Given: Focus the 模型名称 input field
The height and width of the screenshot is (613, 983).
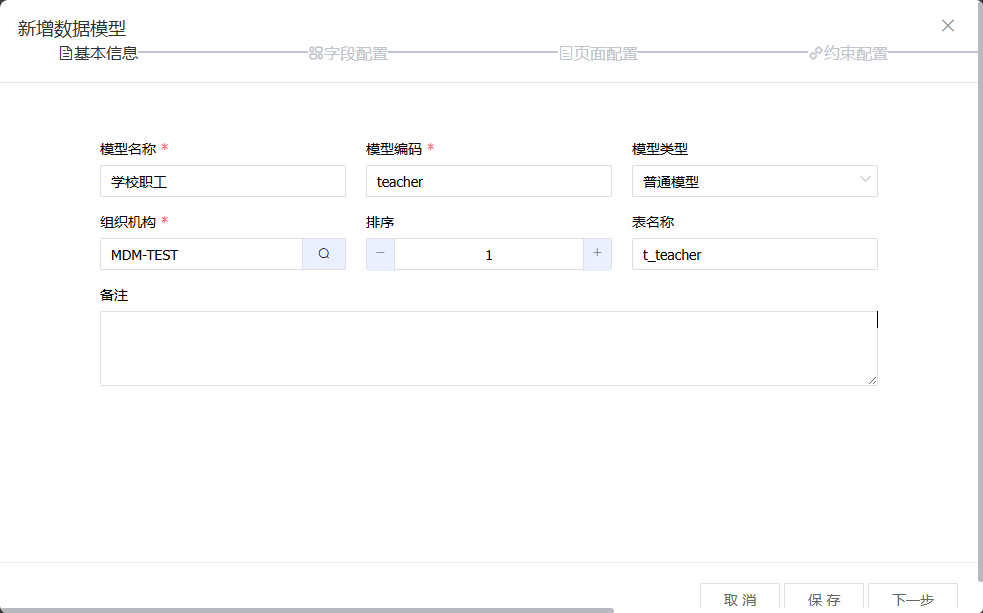Looking at the screenshot, I should pyautogui.click(x=222, y=181).
